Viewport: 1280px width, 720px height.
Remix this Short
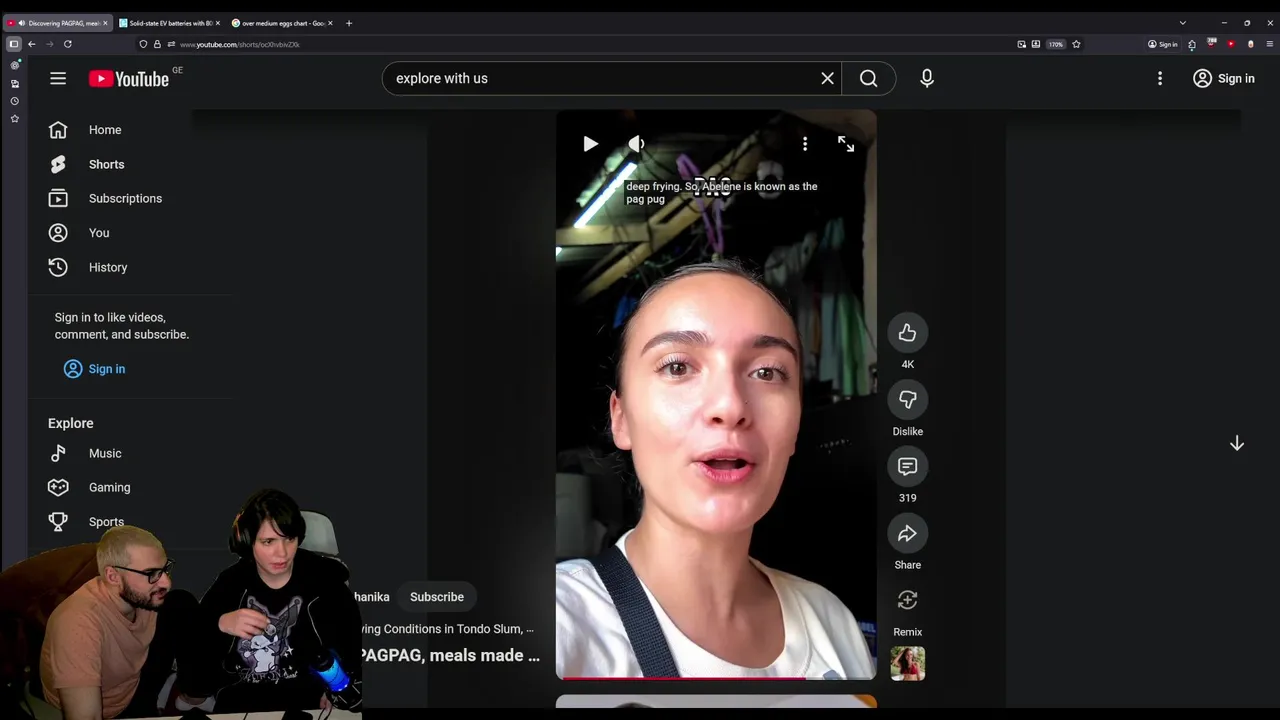[907, 600]
